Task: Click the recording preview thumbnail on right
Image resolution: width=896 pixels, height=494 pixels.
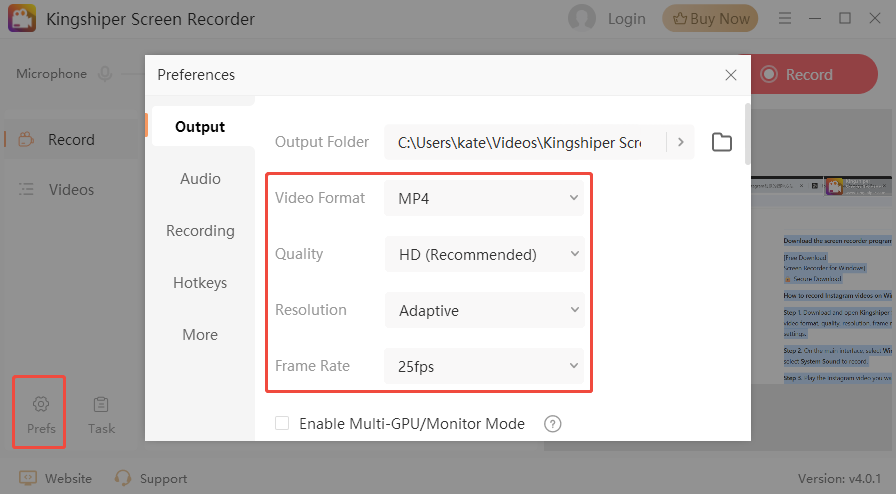Action: coord(821,280)
